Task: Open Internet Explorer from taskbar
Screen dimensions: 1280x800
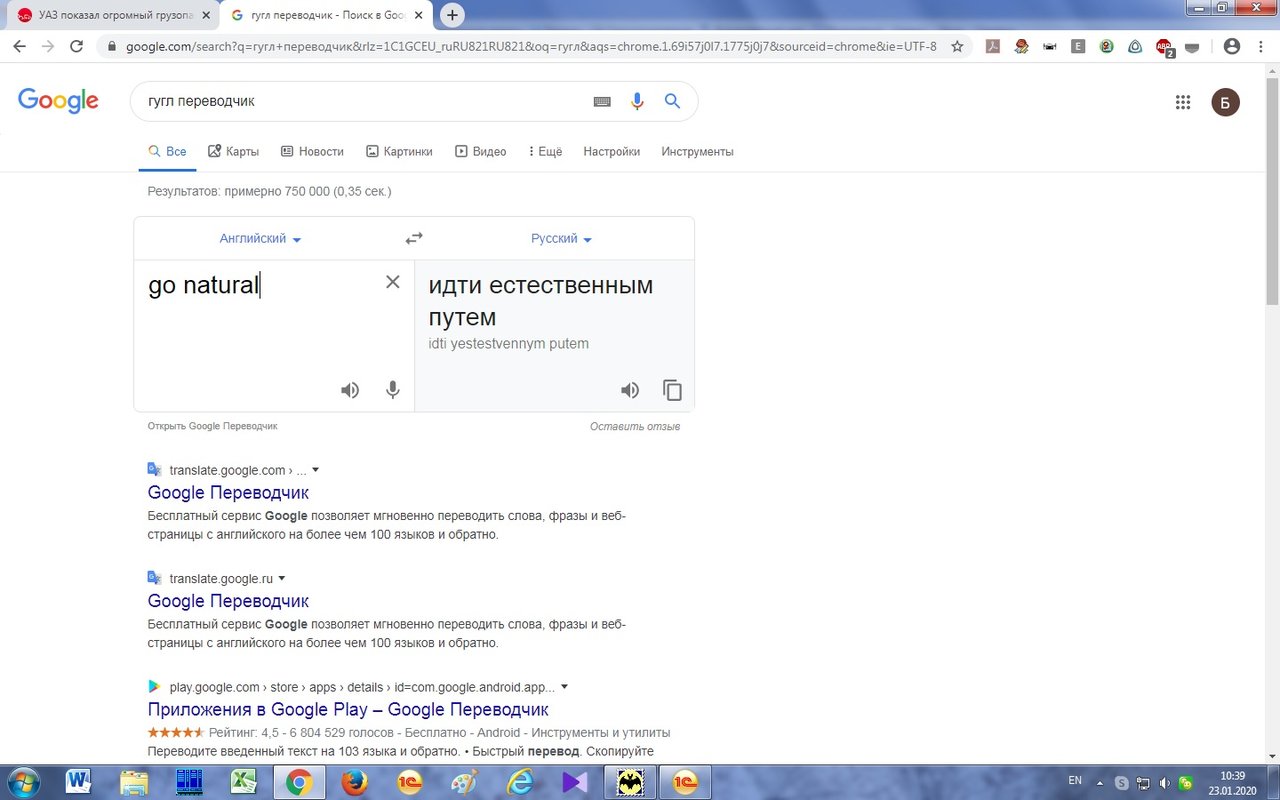Action: [x=518, y=783]
